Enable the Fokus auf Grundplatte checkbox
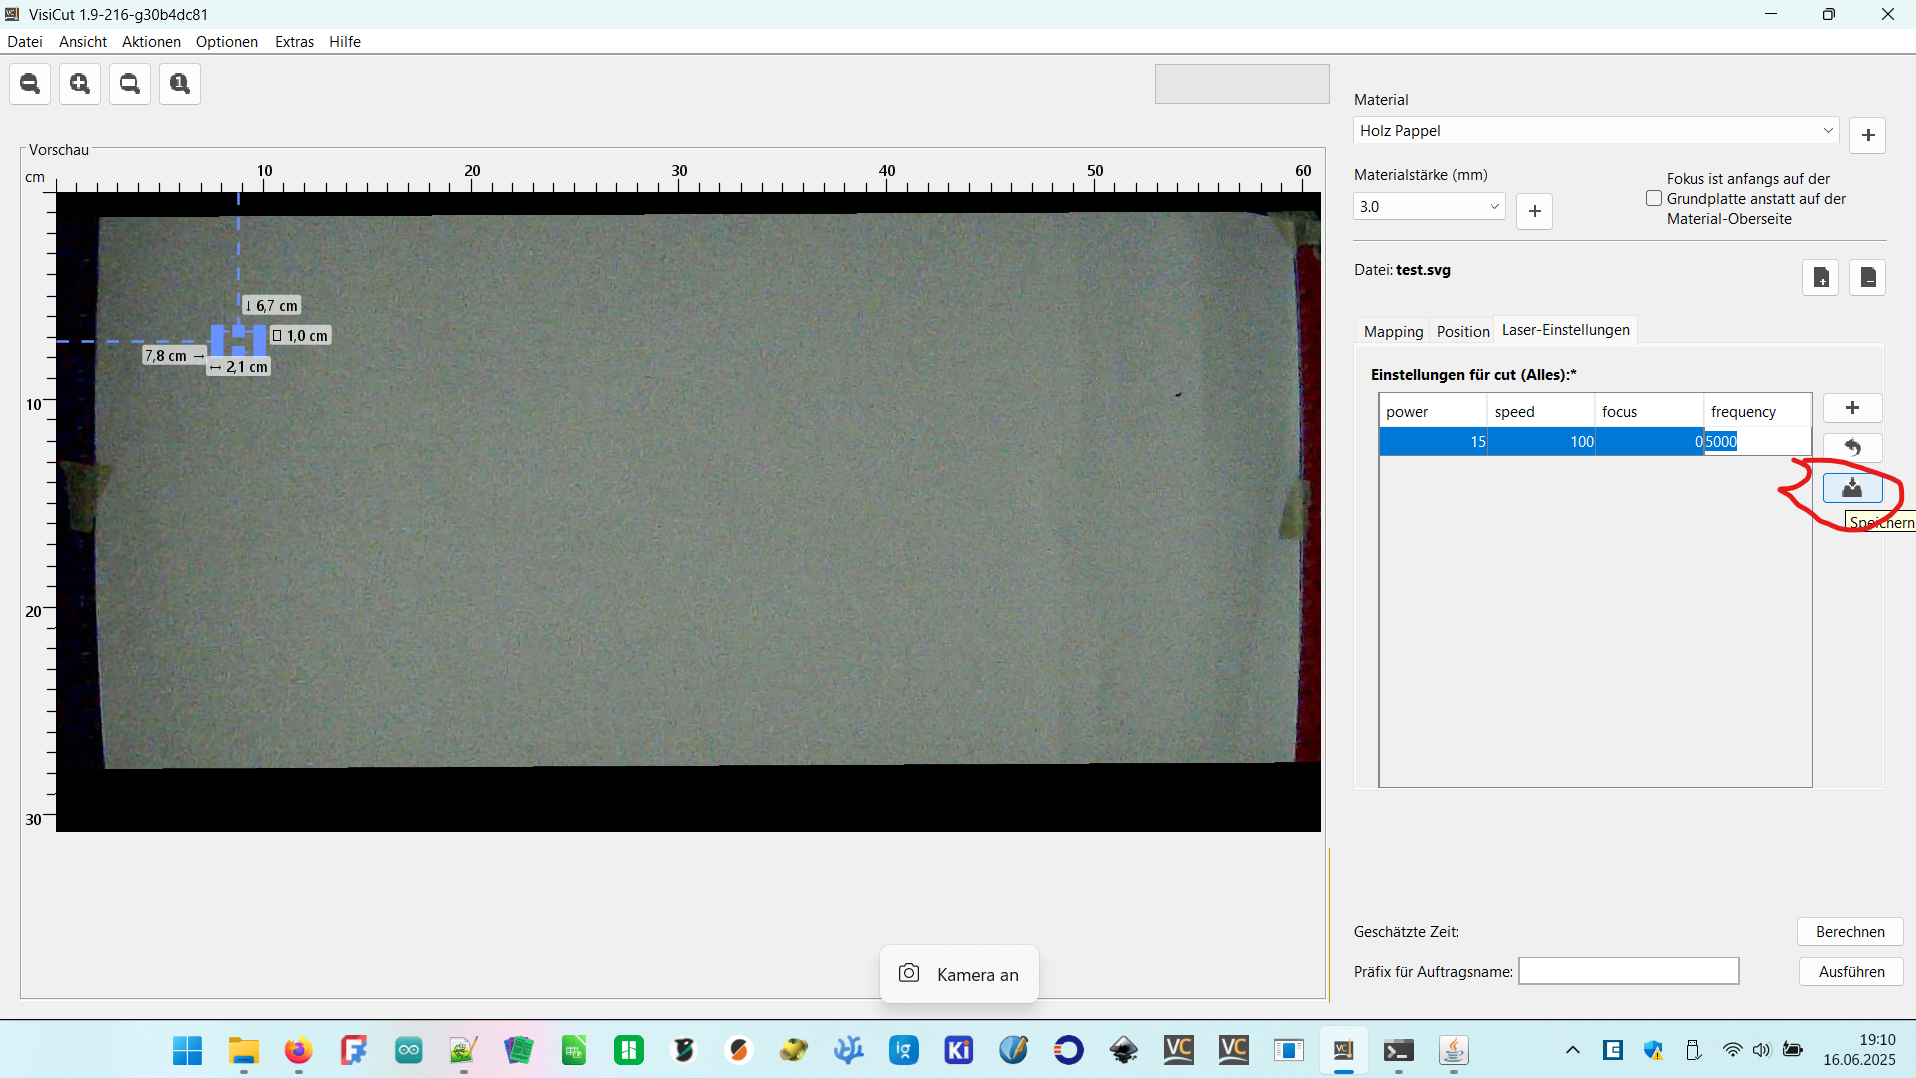1916x1078 pixels. pos(1654,199)
